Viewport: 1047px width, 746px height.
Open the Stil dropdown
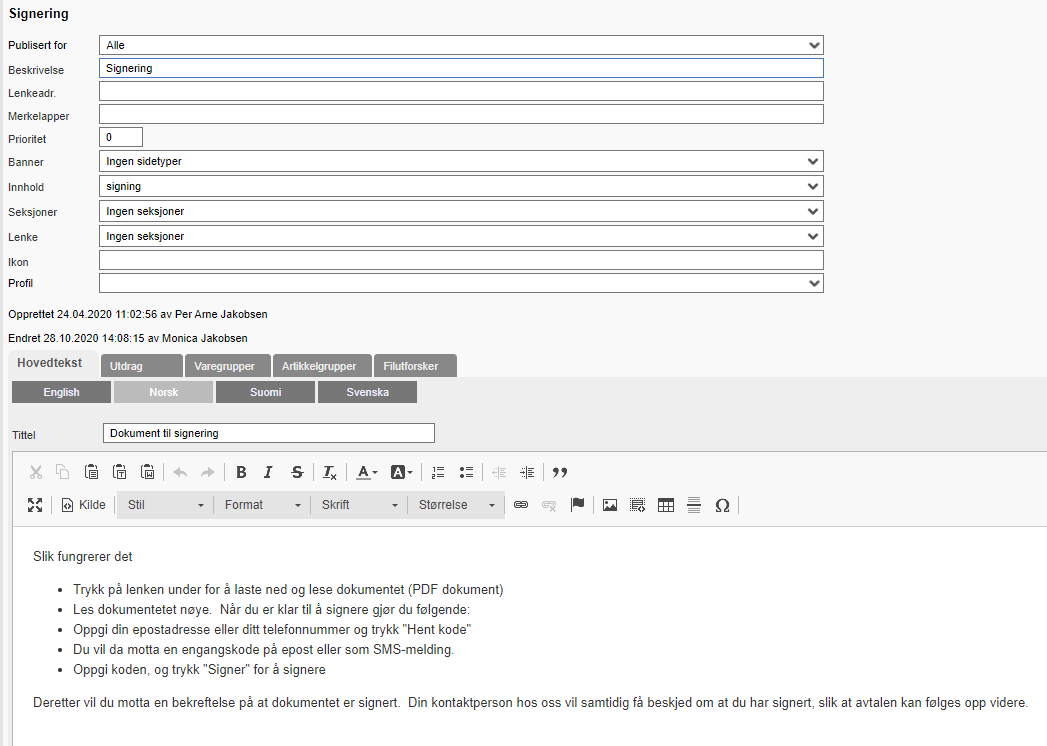point(166,505)
